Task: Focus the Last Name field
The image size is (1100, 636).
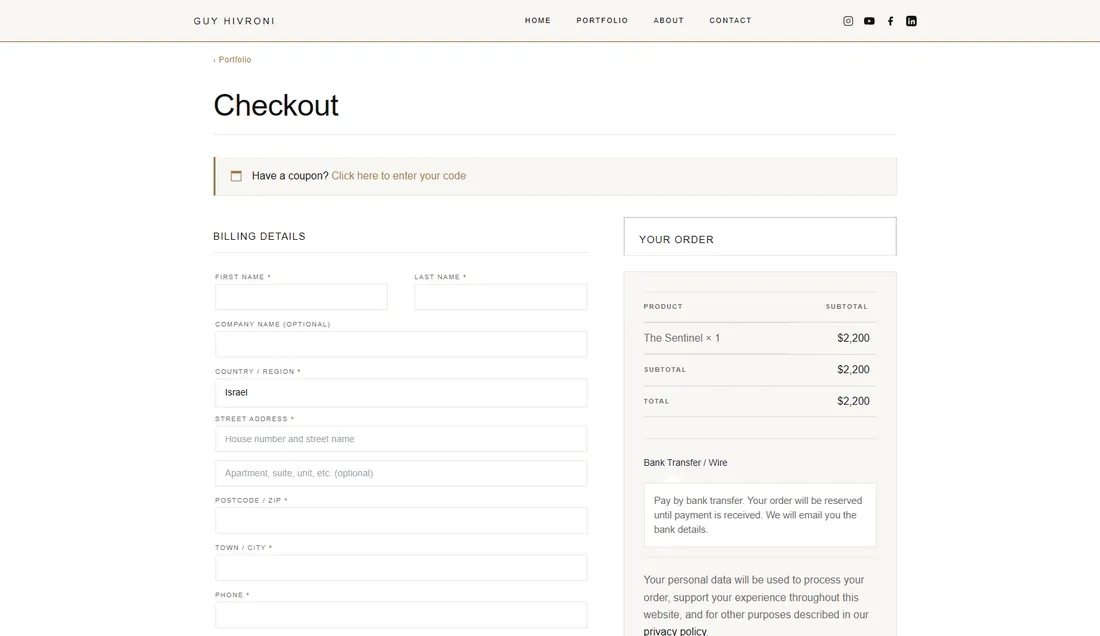Action: (x=501, y=297)
